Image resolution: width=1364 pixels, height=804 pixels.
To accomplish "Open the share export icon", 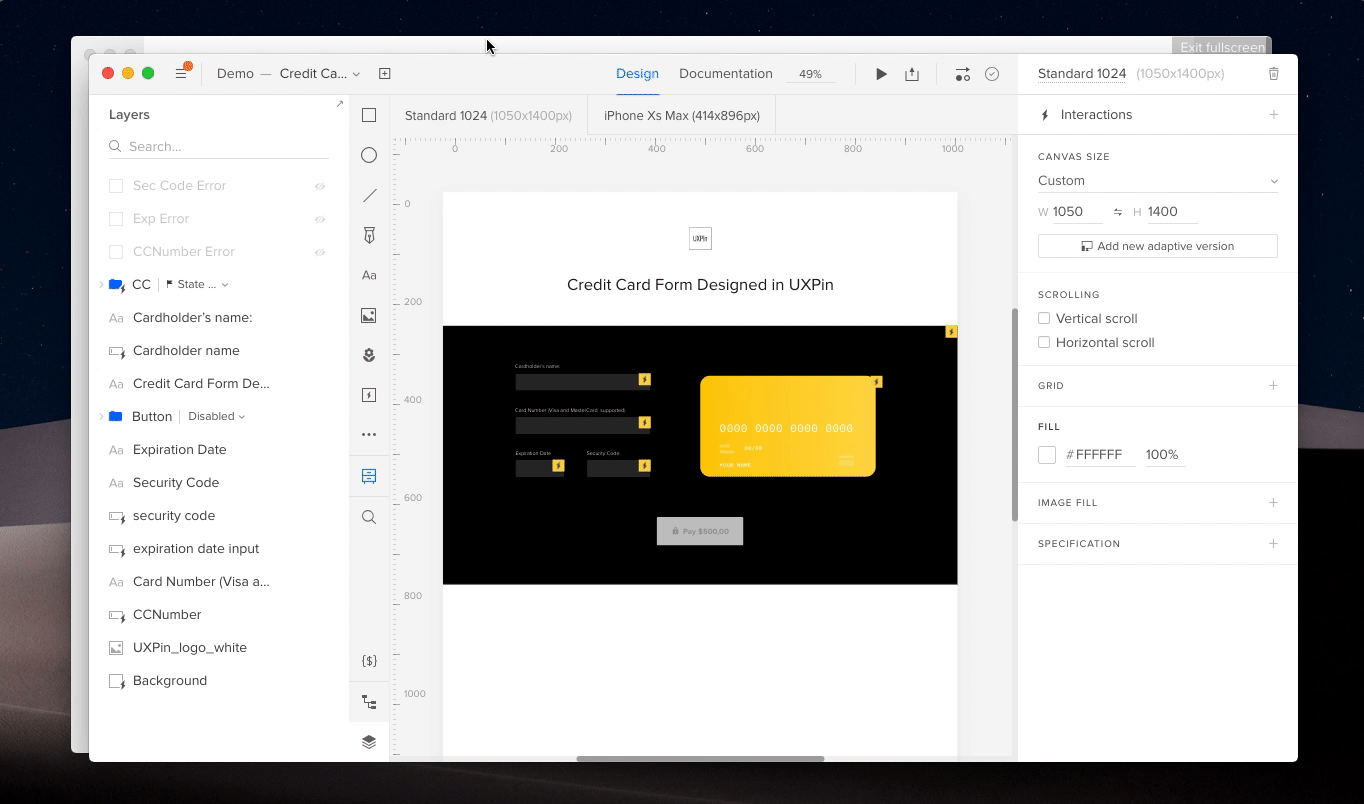I will (912, 74).
